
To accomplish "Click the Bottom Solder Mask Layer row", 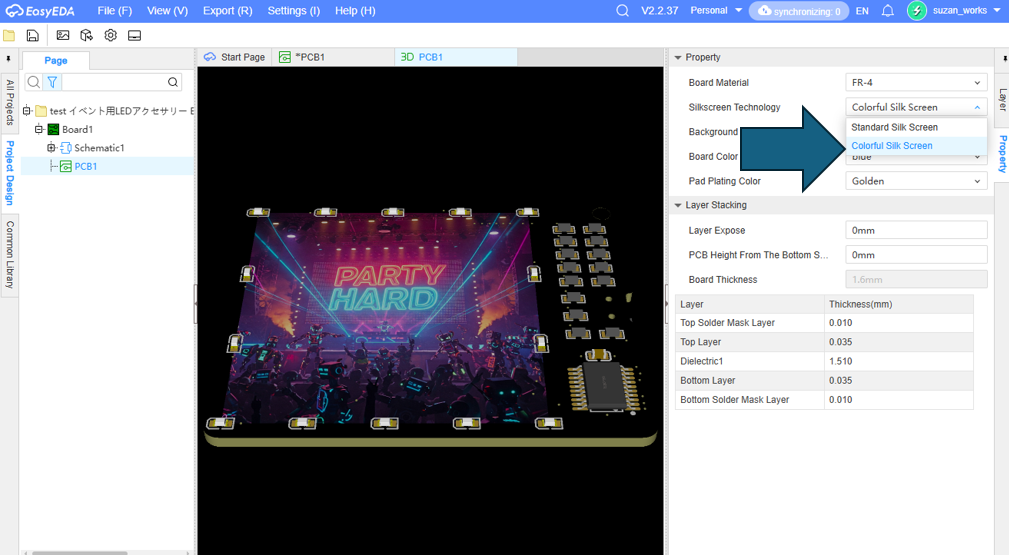I will pos(824,400).
